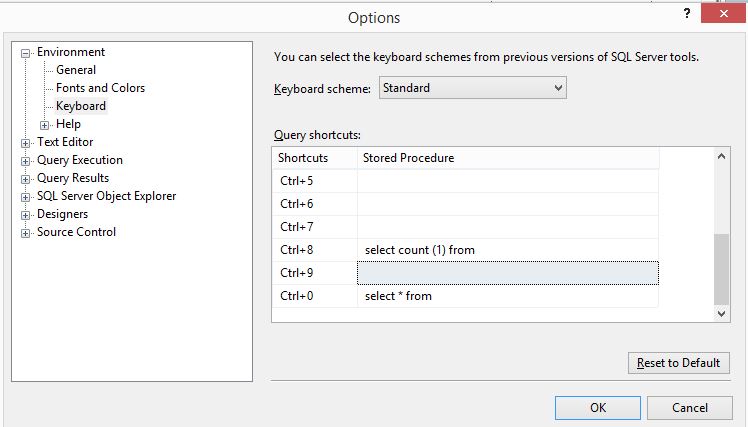Viewport: 748px width, 427px height.
Task: Expand the Query Results node
Action: point(25,179)
